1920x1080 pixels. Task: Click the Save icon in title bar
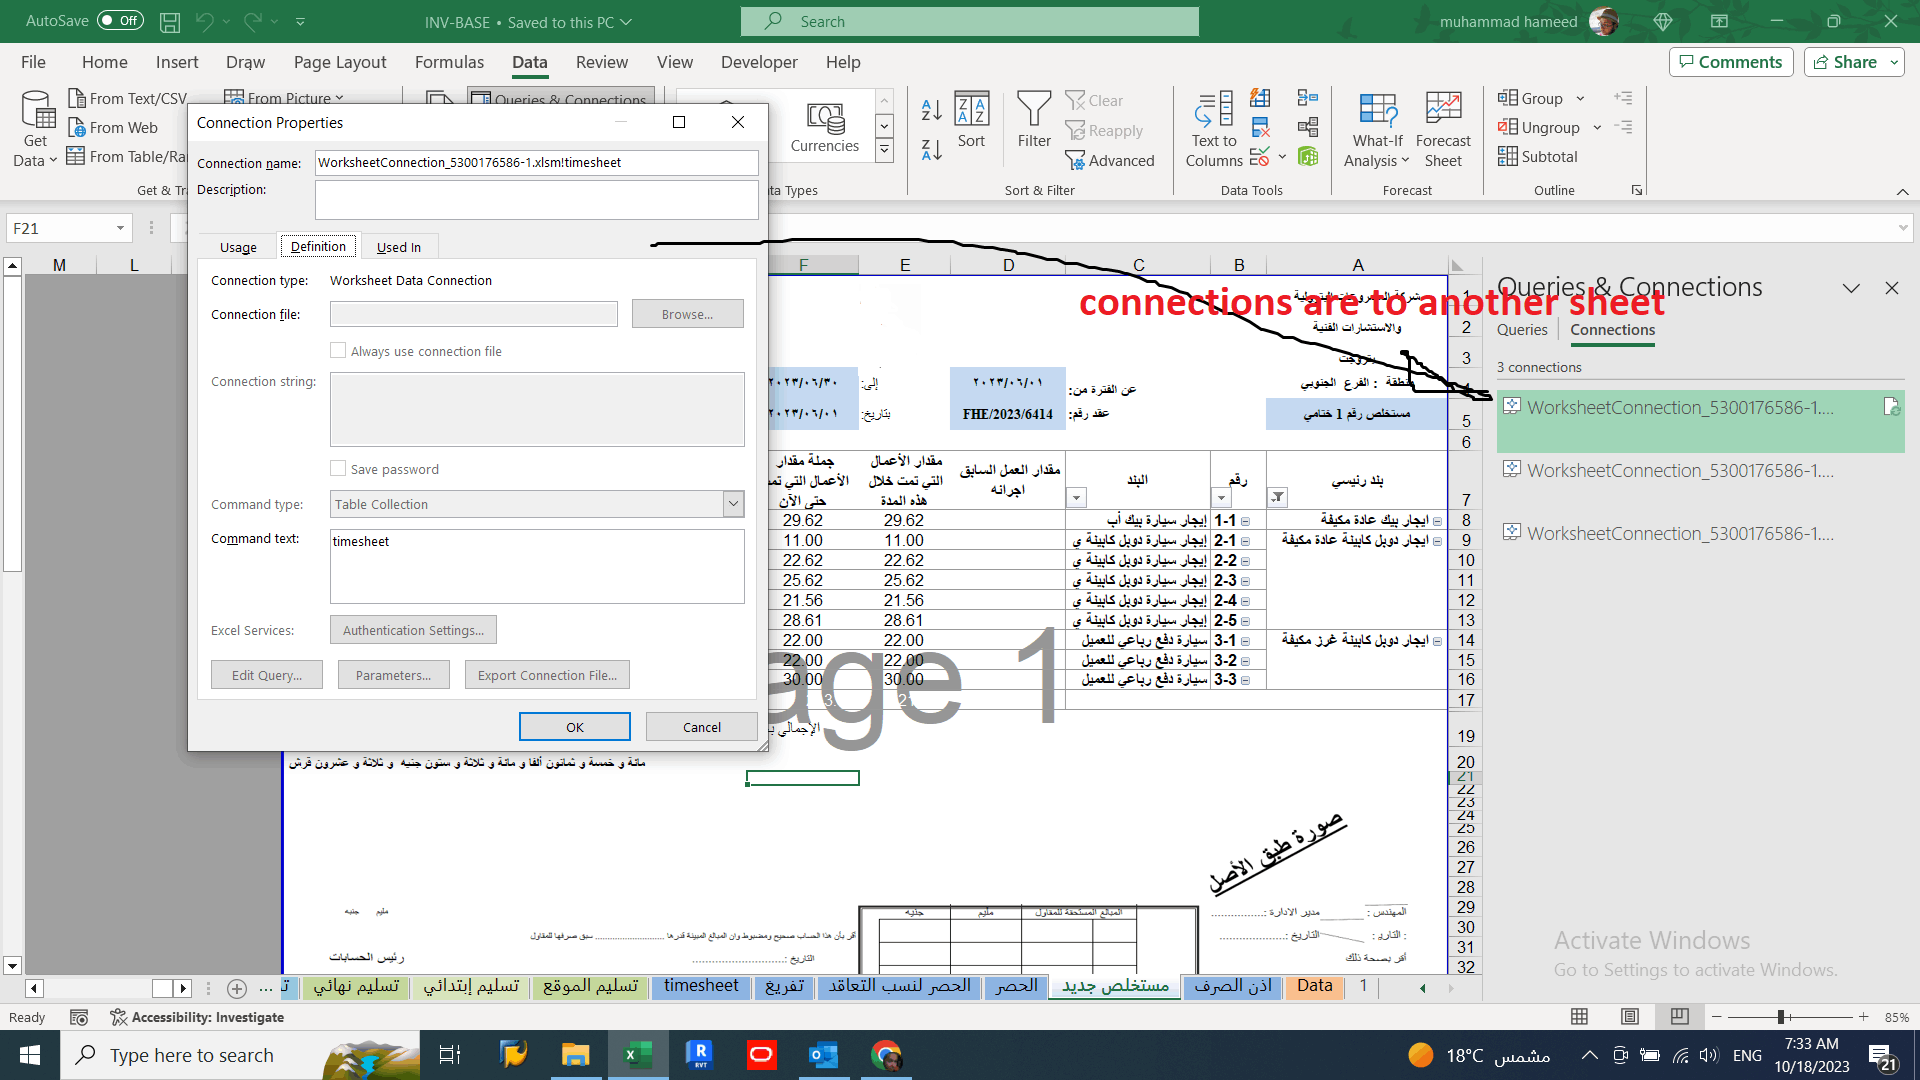pyautogui.click(x=170, y=21)
